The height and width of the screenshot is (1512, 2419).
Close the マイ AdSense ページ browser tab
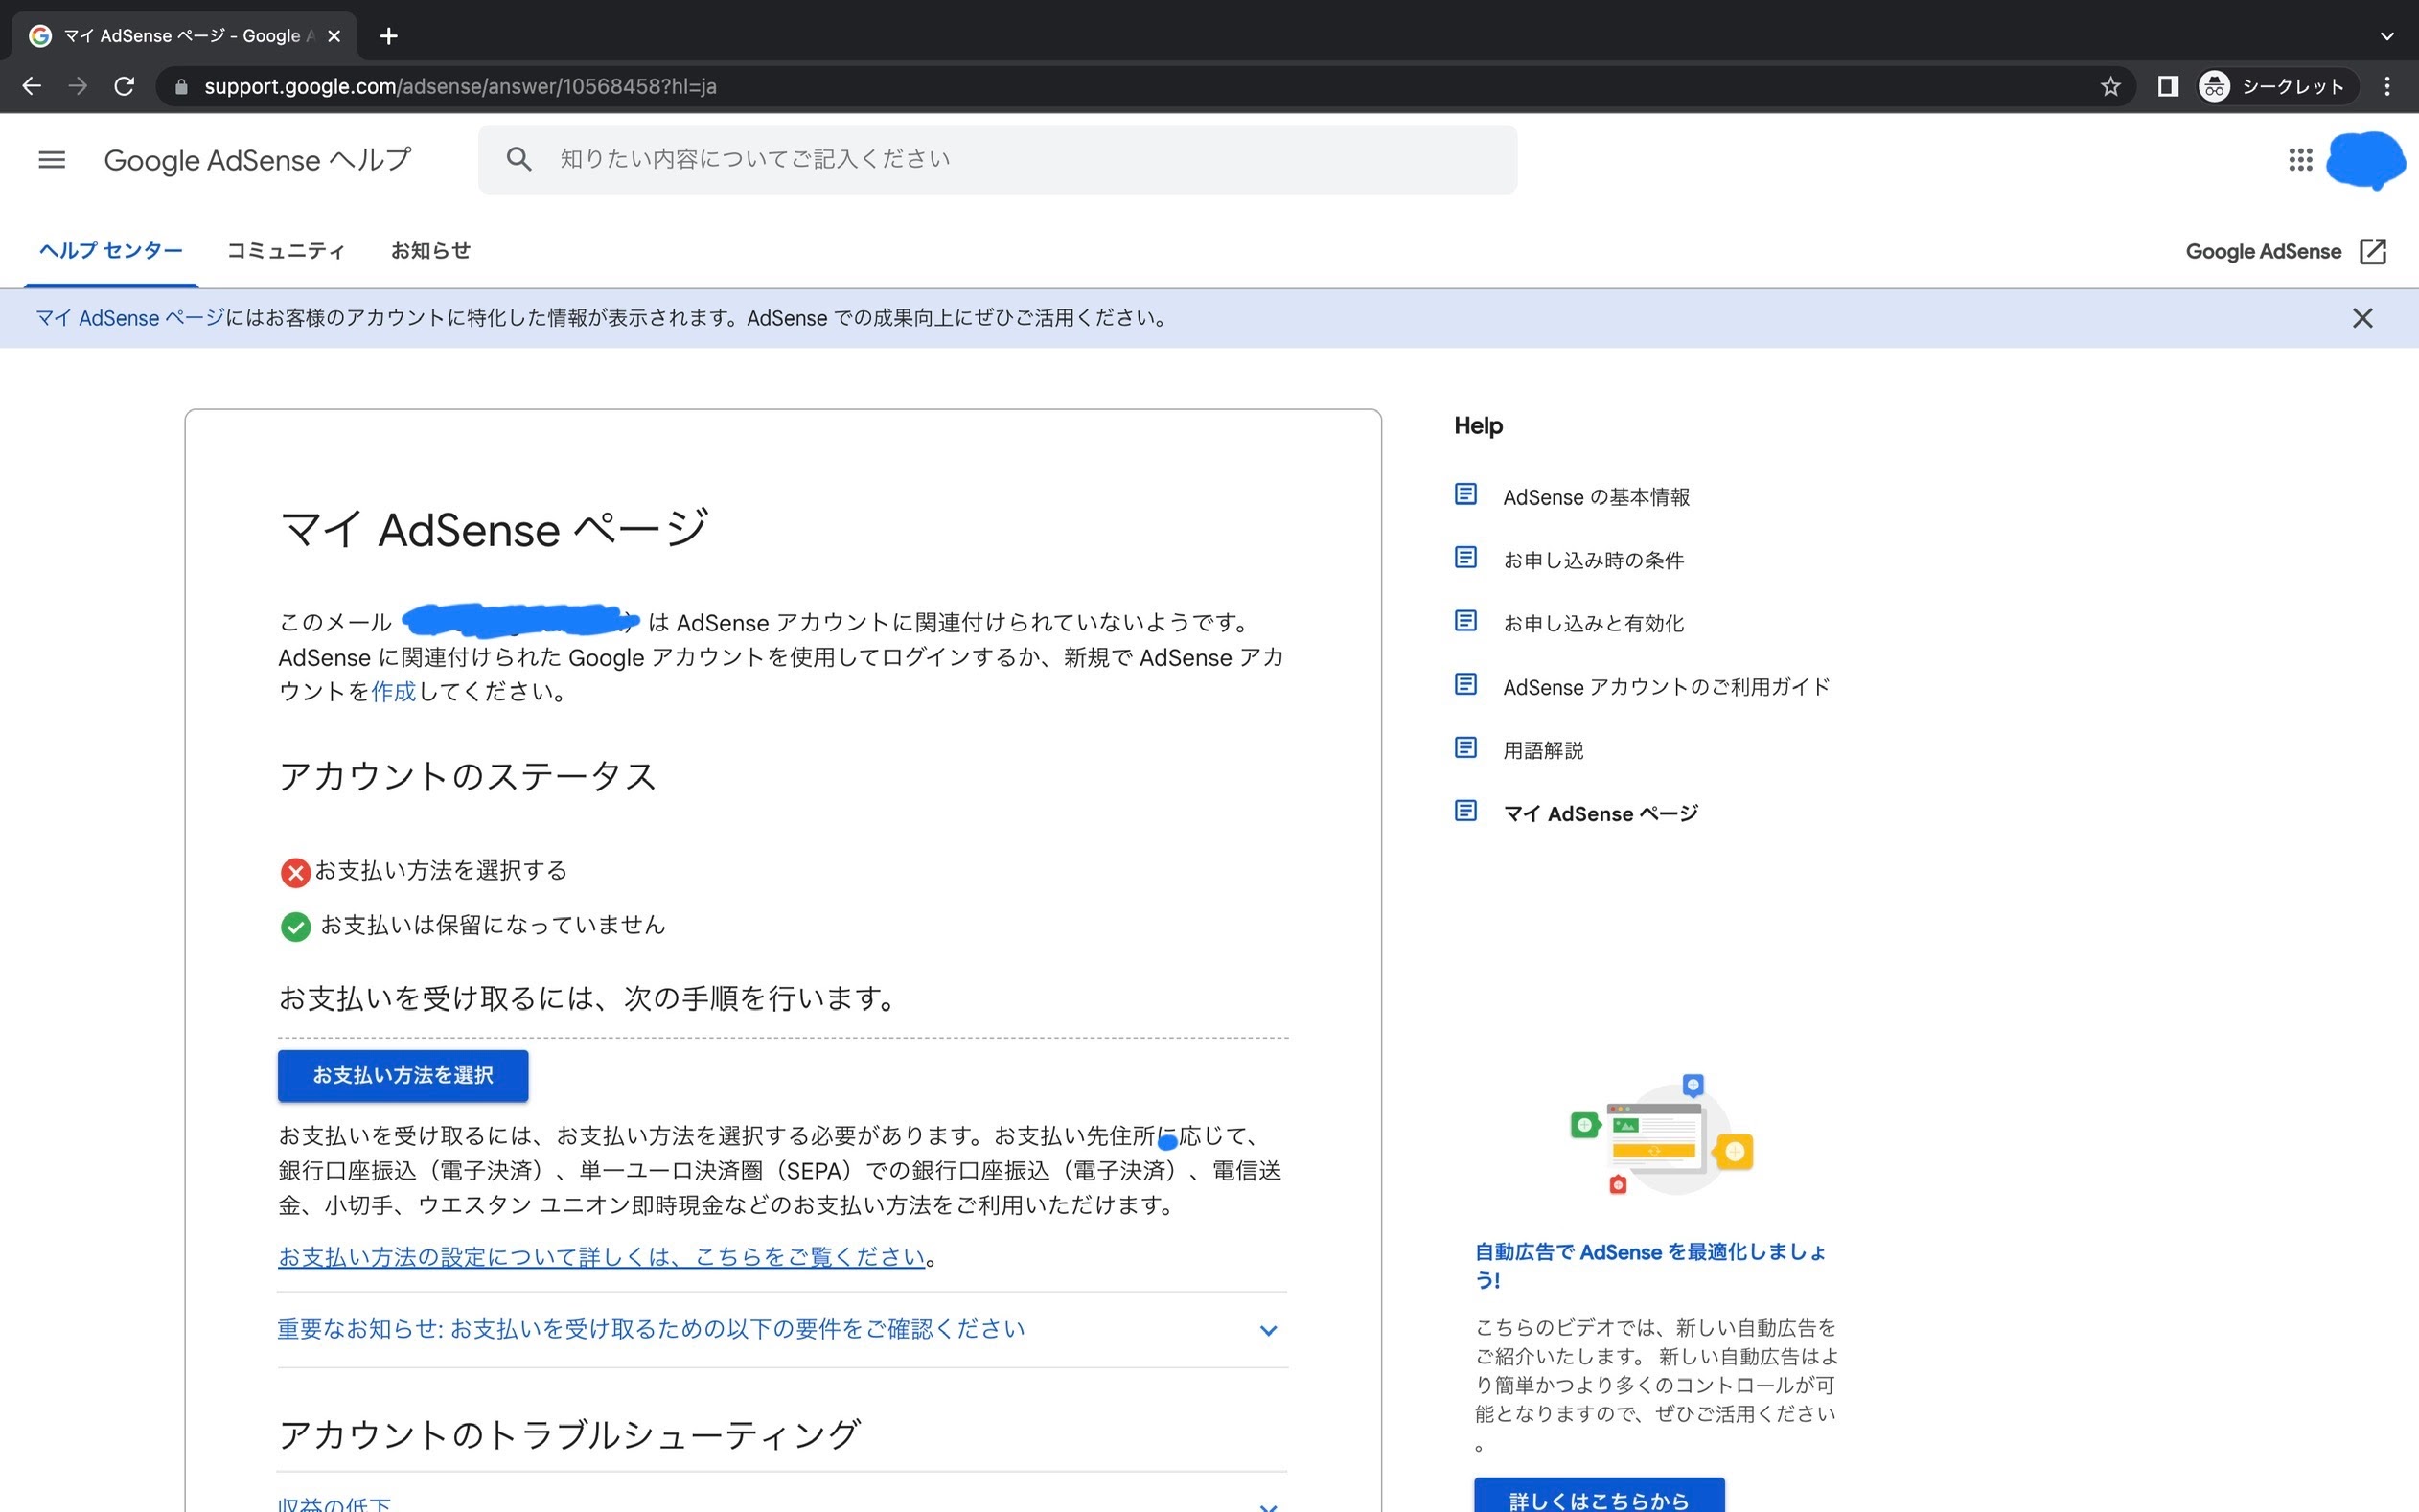pyautogui.click(x=334, y=36)
